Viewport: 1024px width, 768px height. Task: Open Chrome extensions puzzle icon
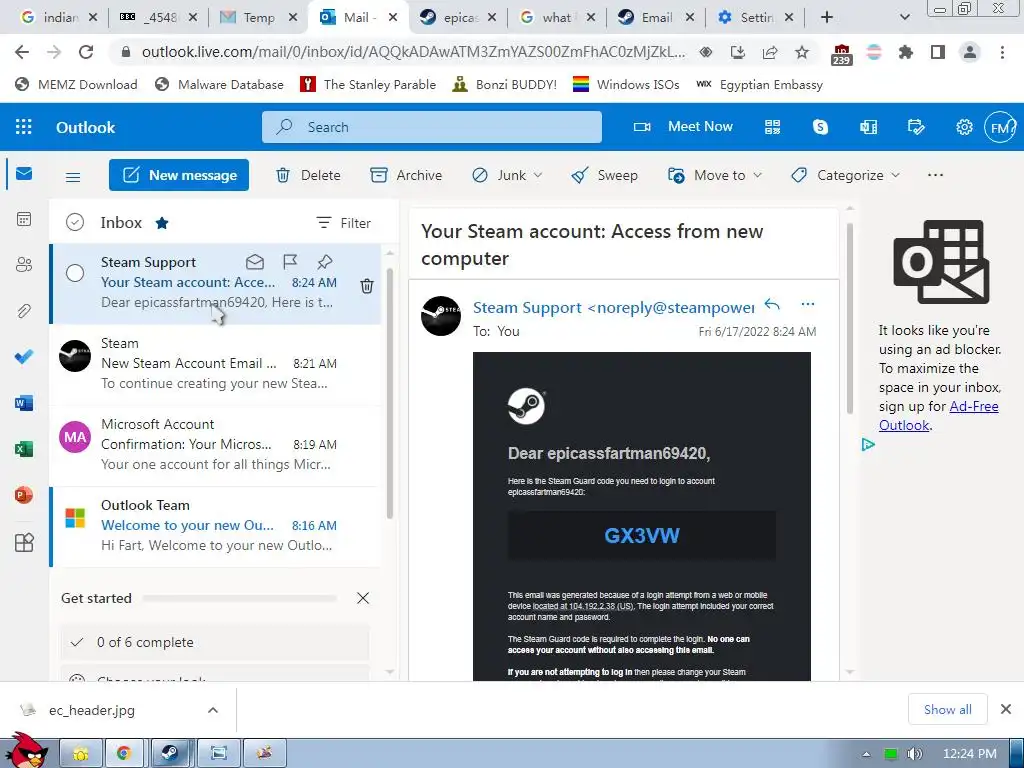[x=906, y=52]
